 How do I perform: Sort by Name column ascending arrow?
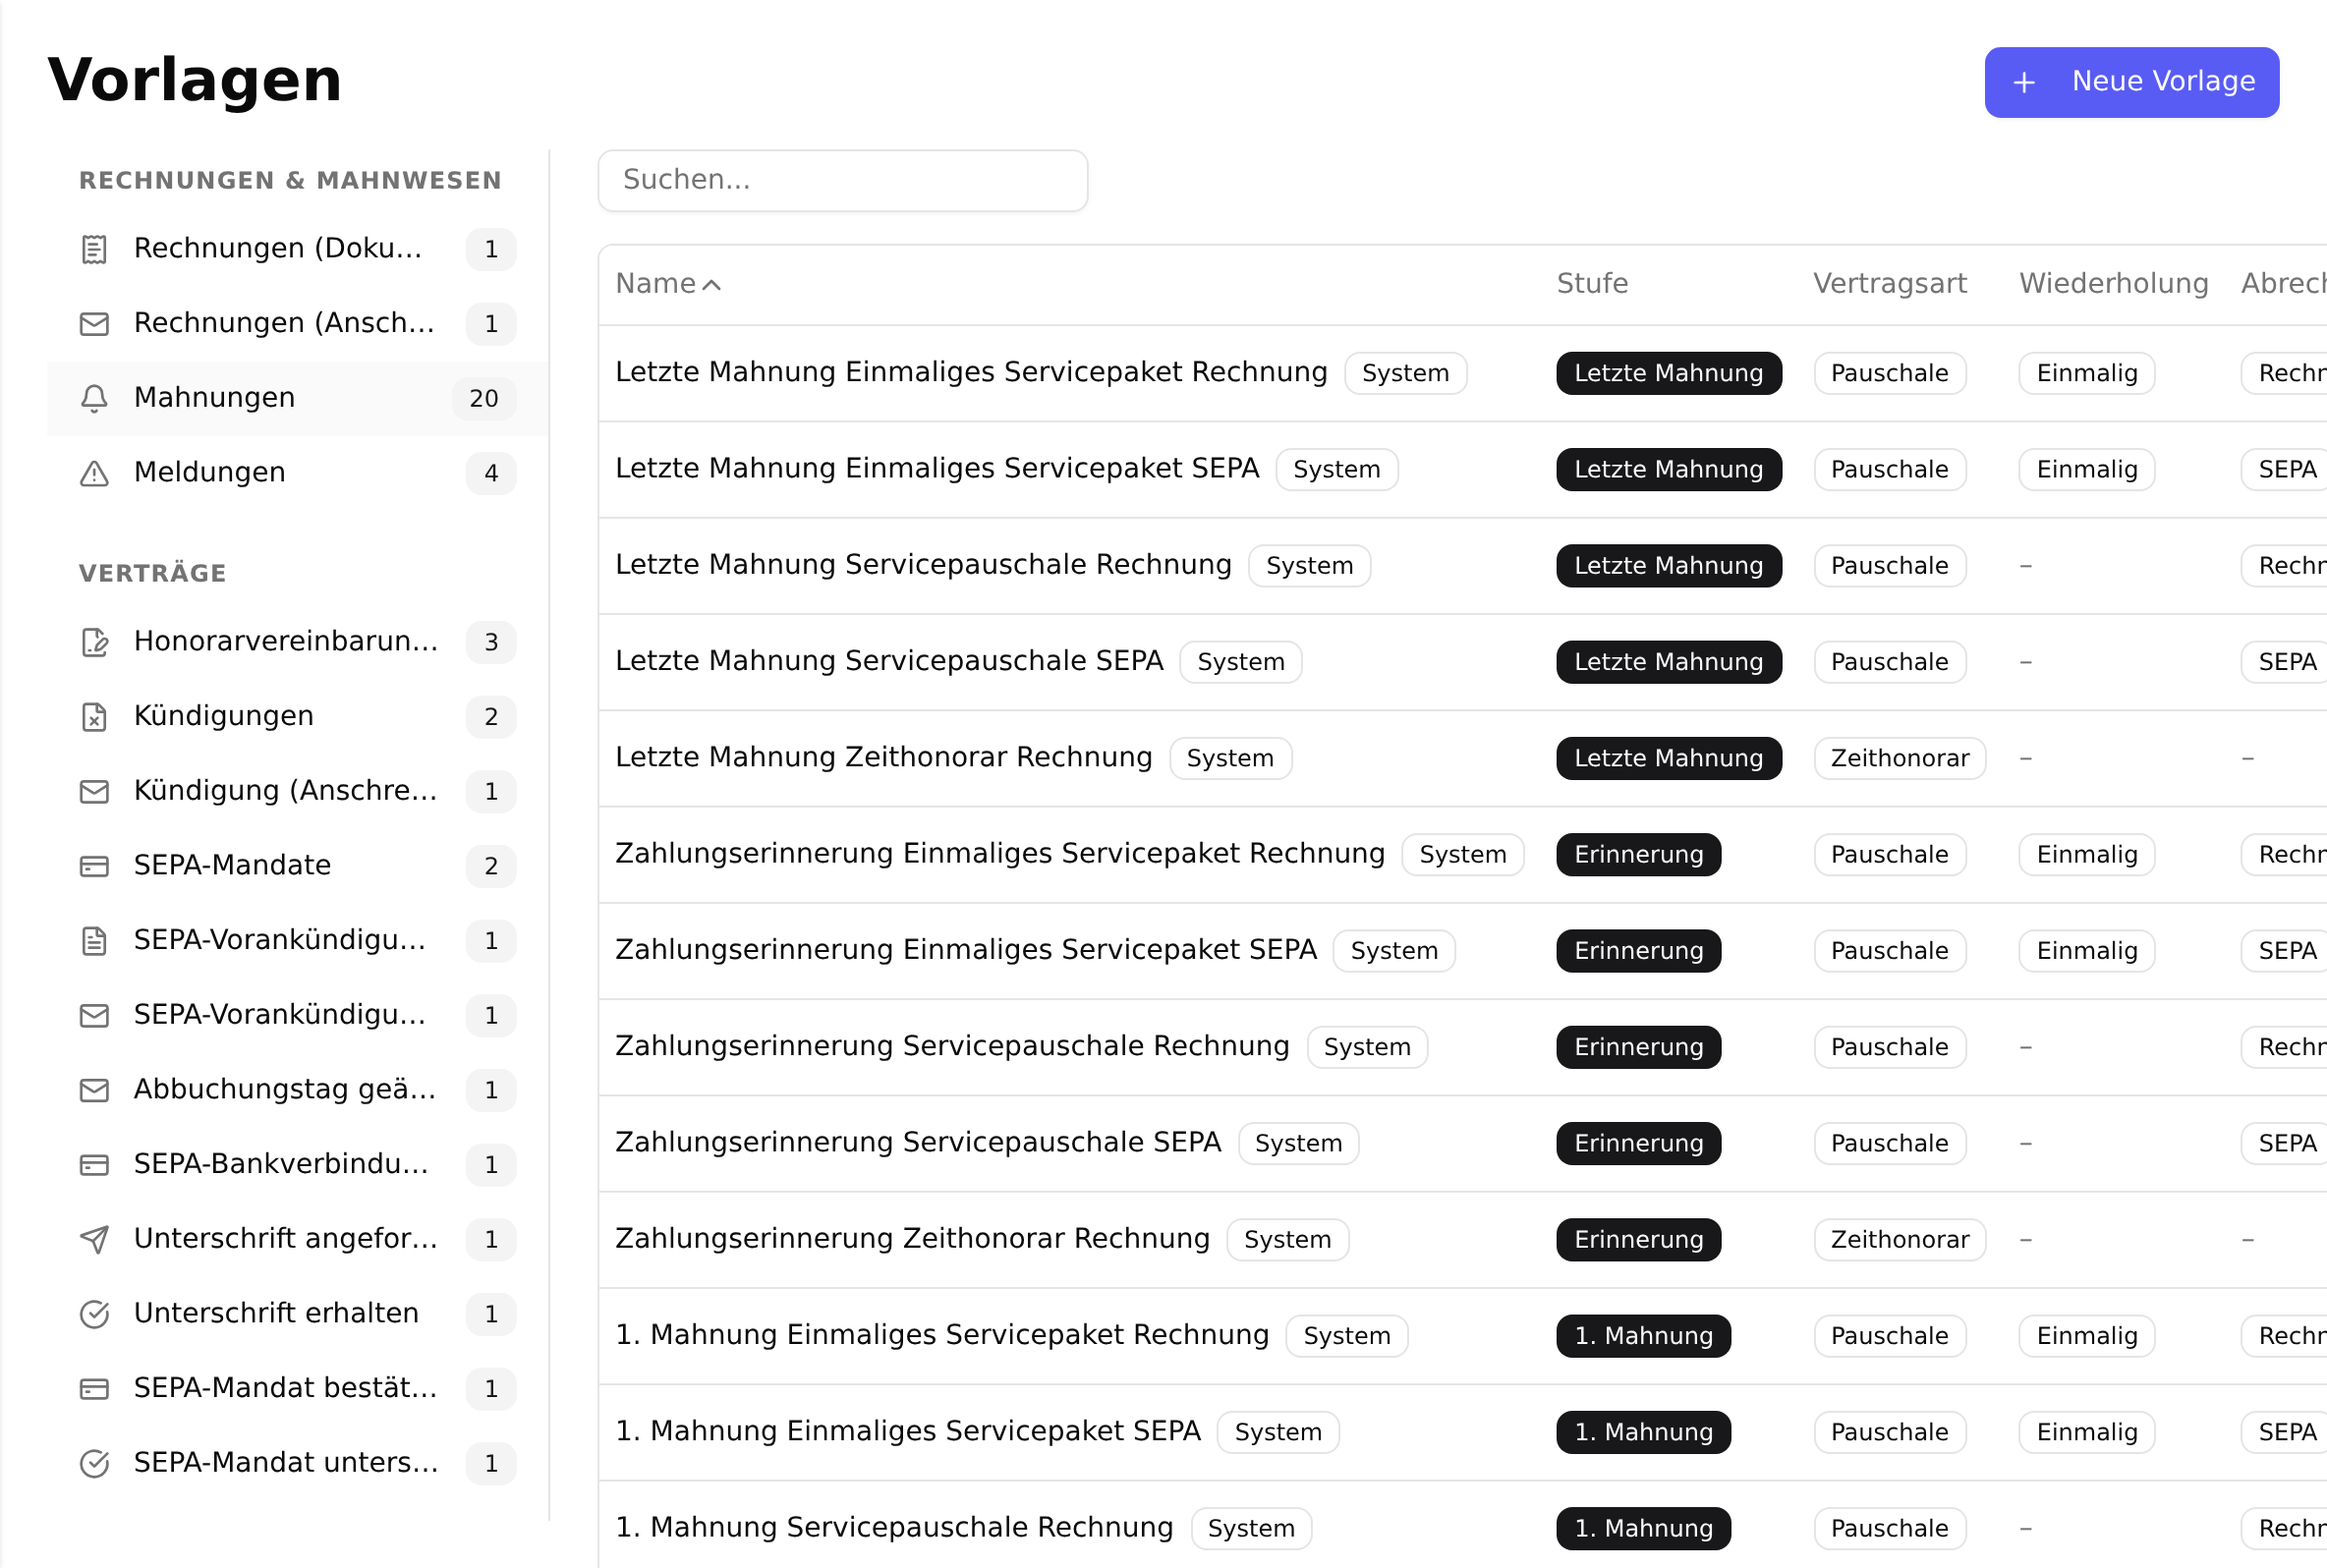tap(711, 285)
